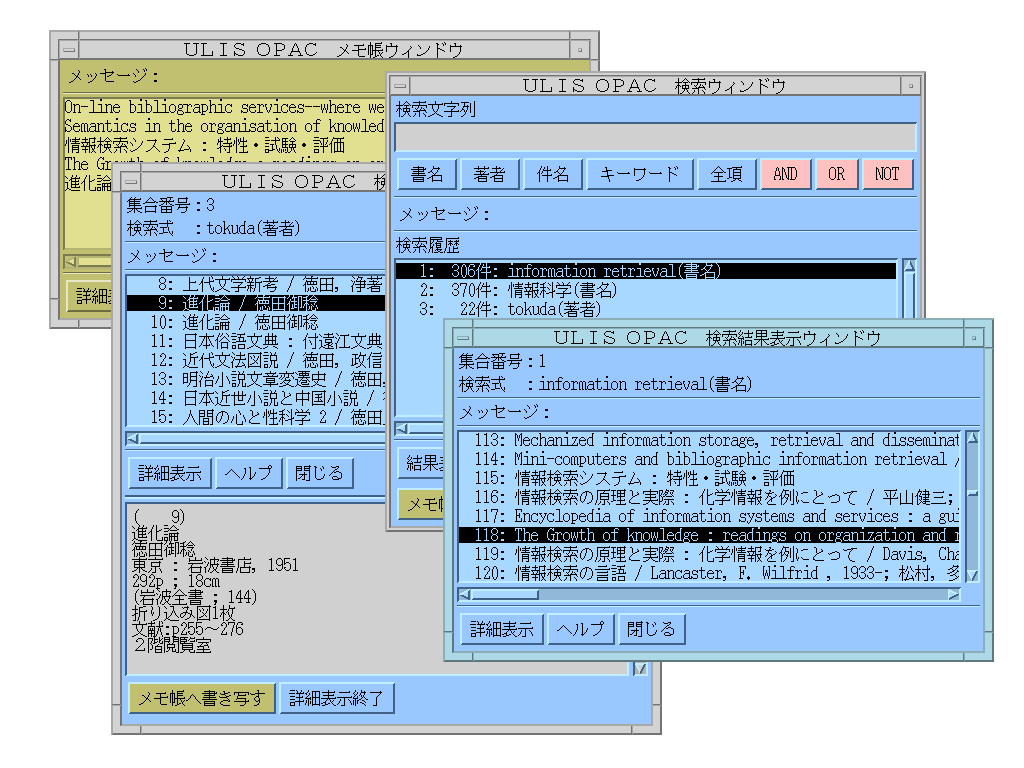Click the 検索文字列 search text field
Viewport: 1024px width, 768px height.
654,137
